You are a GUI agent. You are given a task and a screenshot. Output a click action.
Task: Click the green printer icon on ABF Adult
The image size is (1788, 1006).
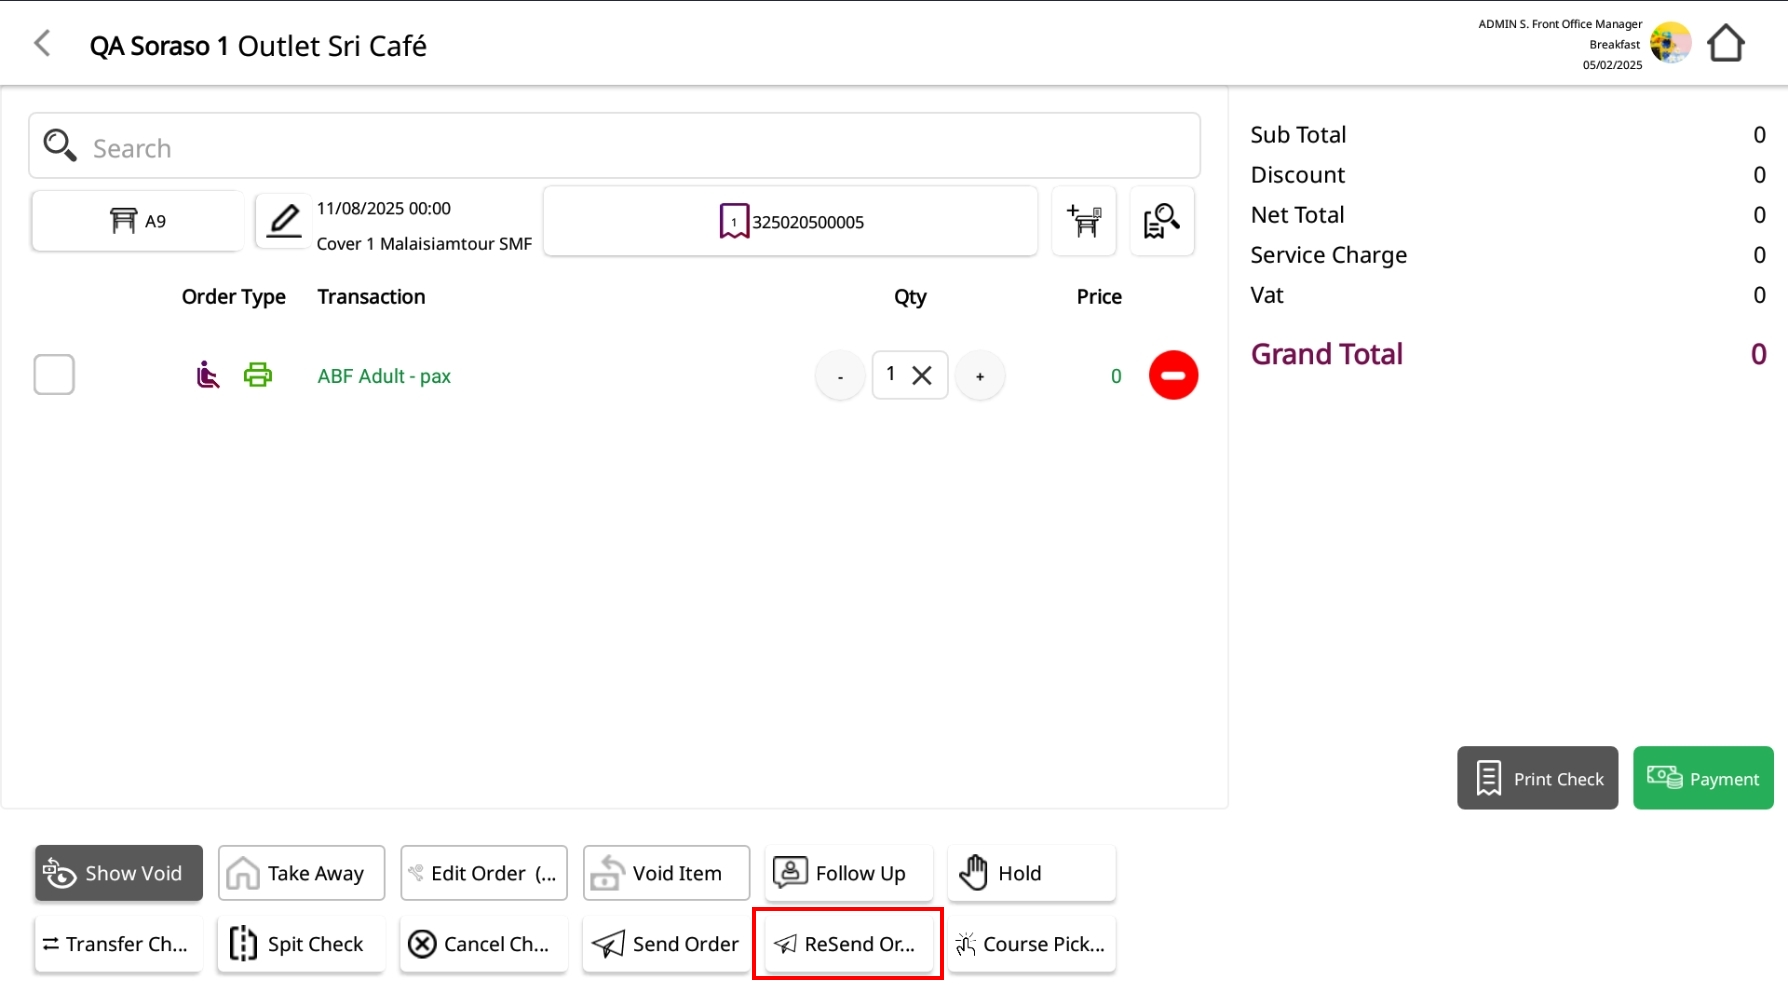(258, 375)
